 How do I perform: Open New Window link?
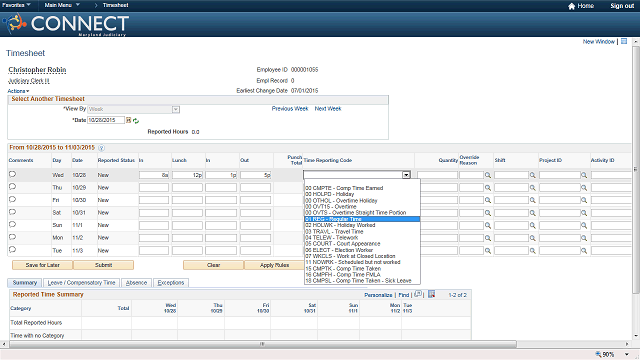[x=598, y=42]
